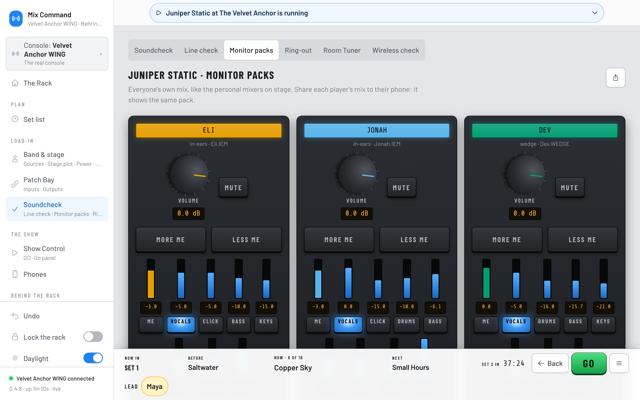Open The Rack home icon
Viewport: 640px width, 400px height.
coord(15,83)
